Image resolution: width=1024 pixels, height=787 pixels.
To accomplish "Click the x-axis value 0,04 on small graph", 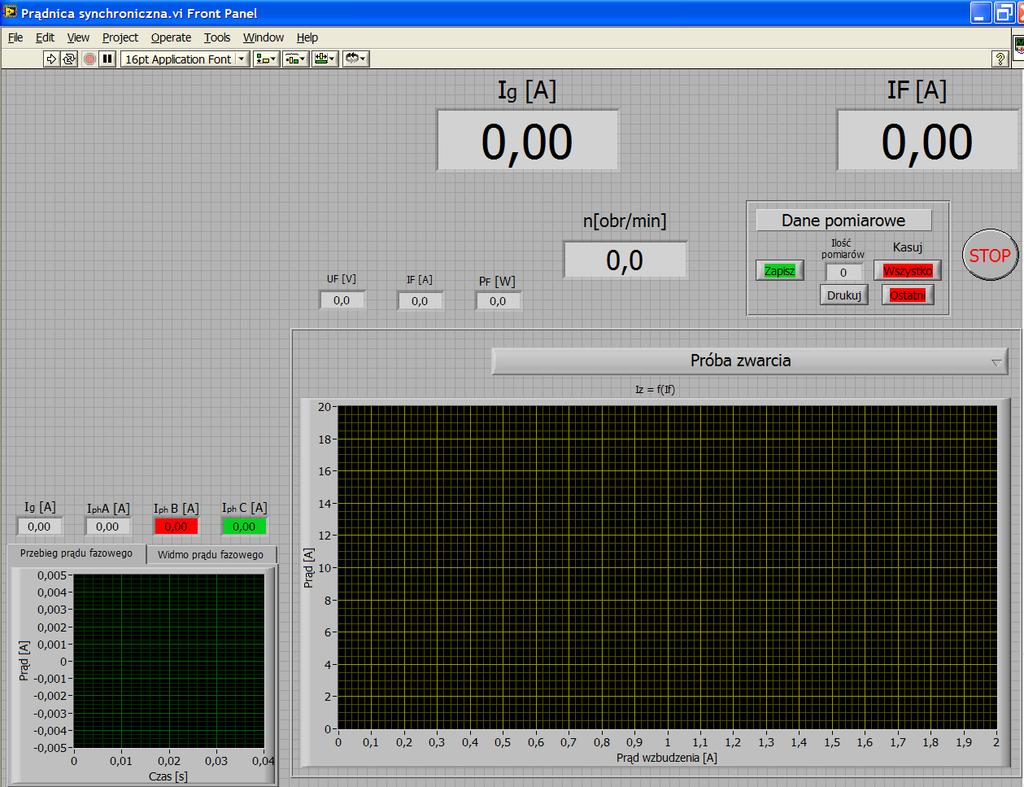I will click(263, 761).
